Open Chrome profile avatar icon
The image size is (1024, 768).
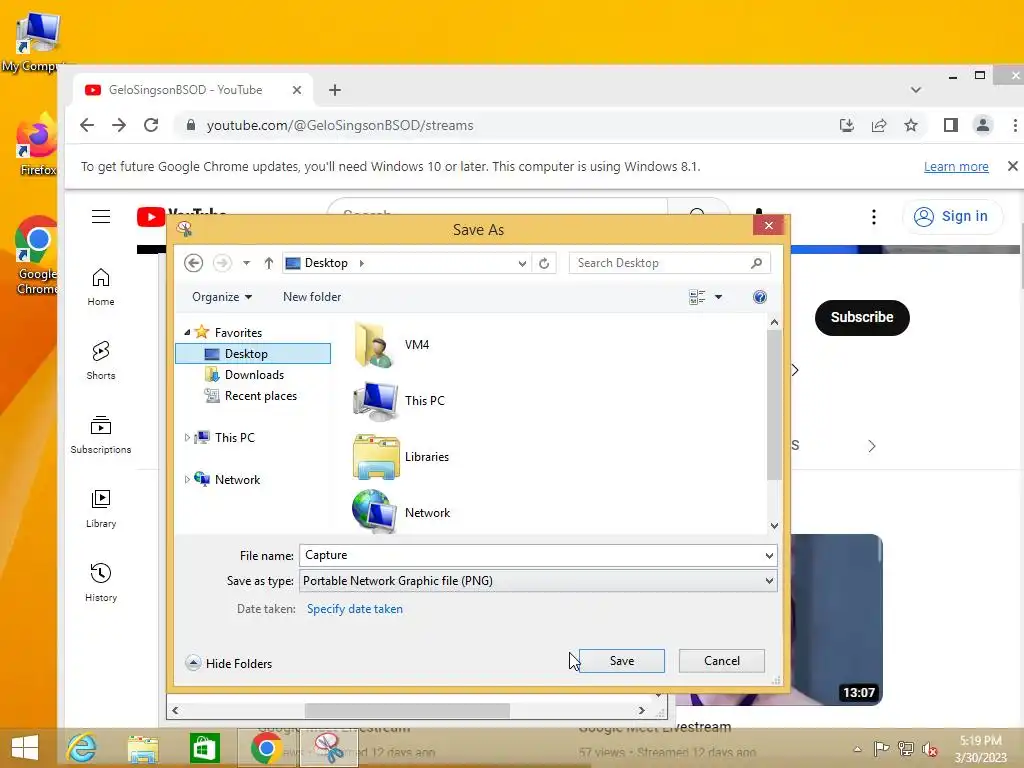pos(982,125)
